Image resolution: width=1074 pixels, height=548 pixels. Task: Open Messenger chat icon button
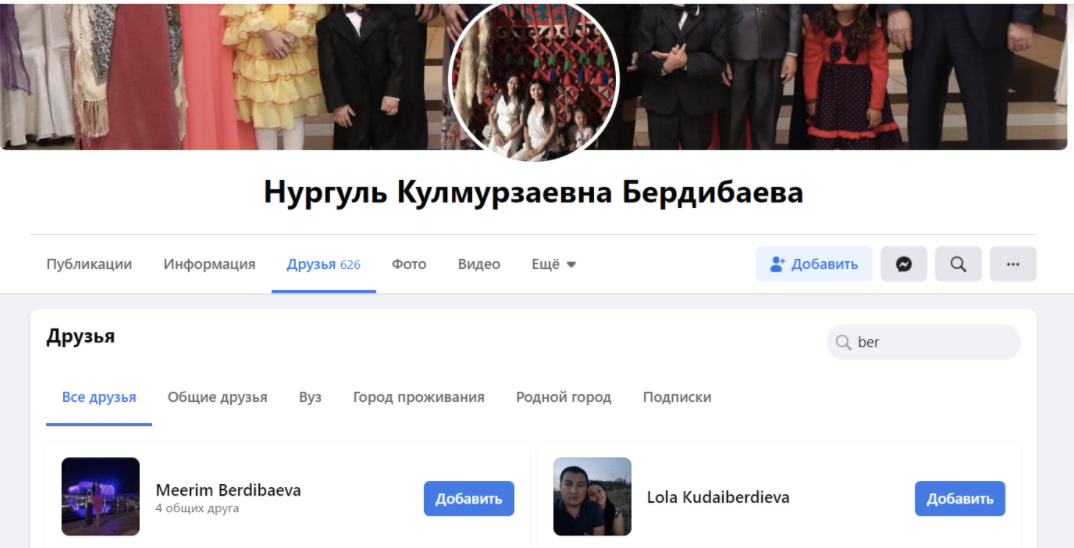903,264
